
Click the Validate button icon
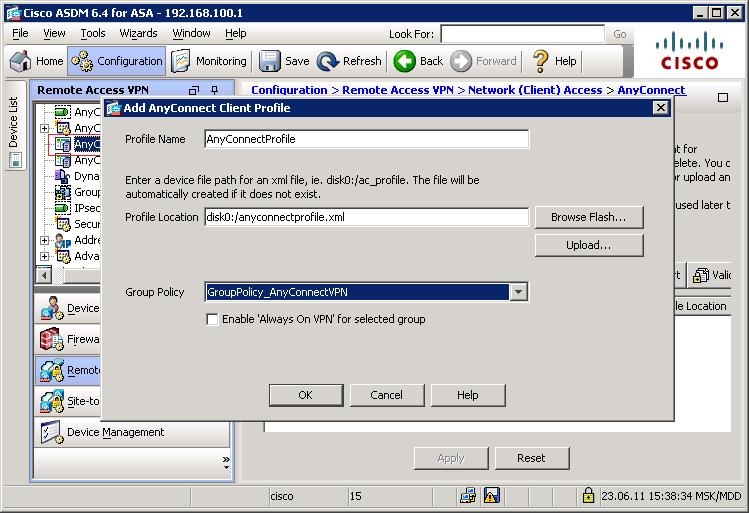pyautogui.click(x=701, y=275)
